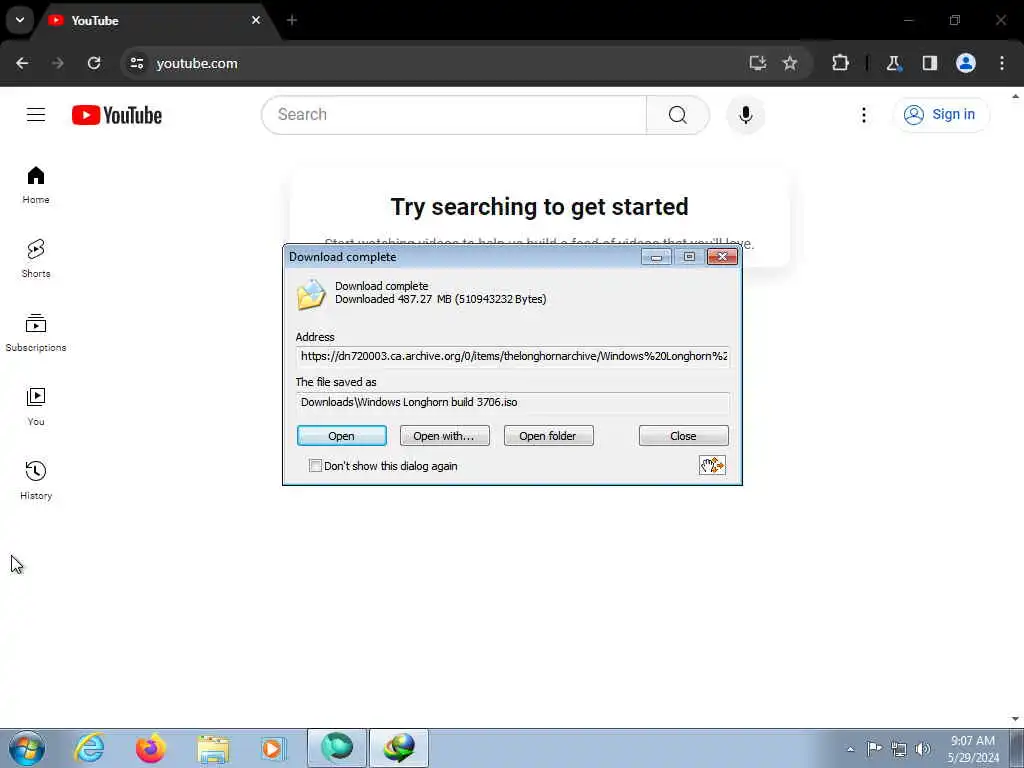Bookmark this page with the star icon

[790, 63]
